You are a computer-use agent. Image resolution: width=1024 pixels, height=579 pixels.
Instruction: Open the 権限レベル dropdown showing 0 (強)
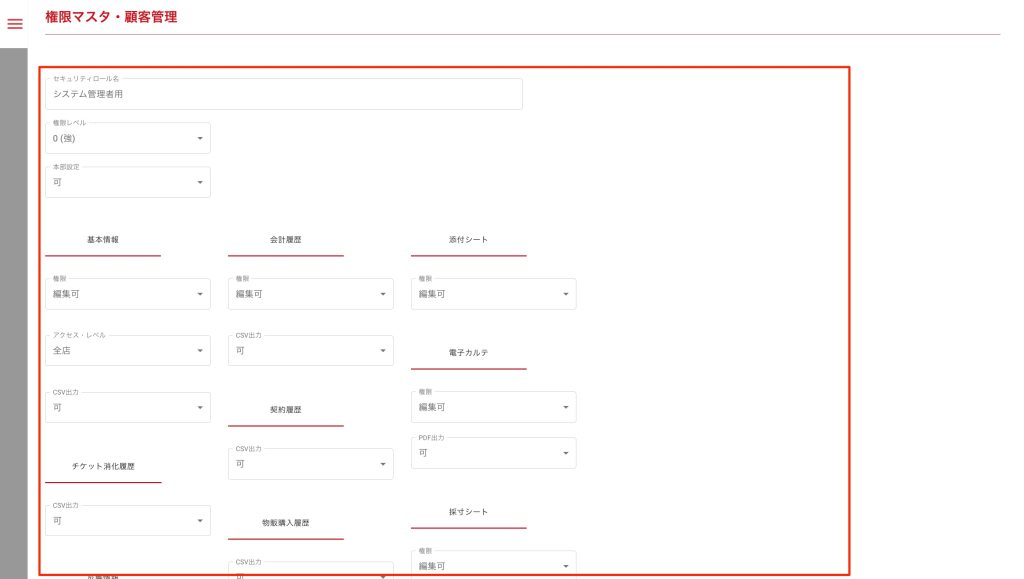[x=127, y=138]
